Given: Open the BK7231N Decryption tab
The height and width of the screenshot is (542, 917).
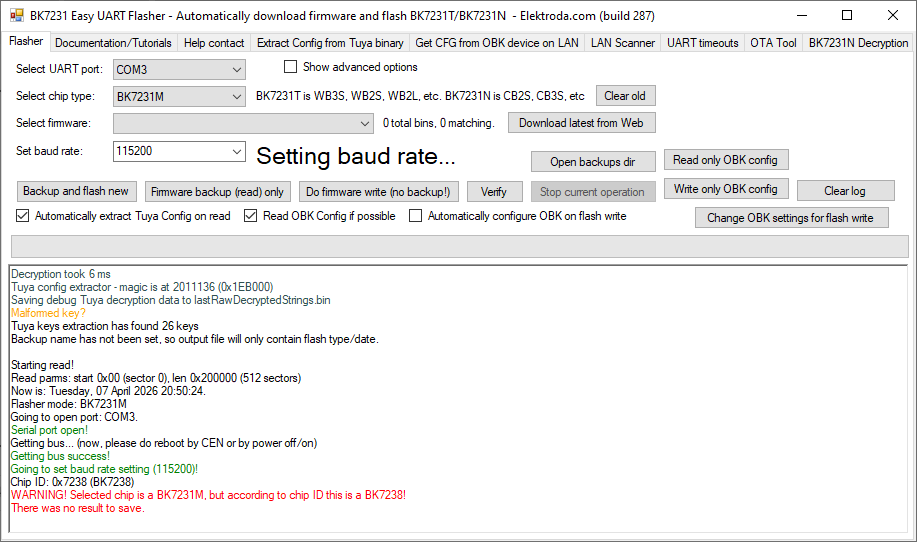Looking at the screenshot, I should 858,43.
